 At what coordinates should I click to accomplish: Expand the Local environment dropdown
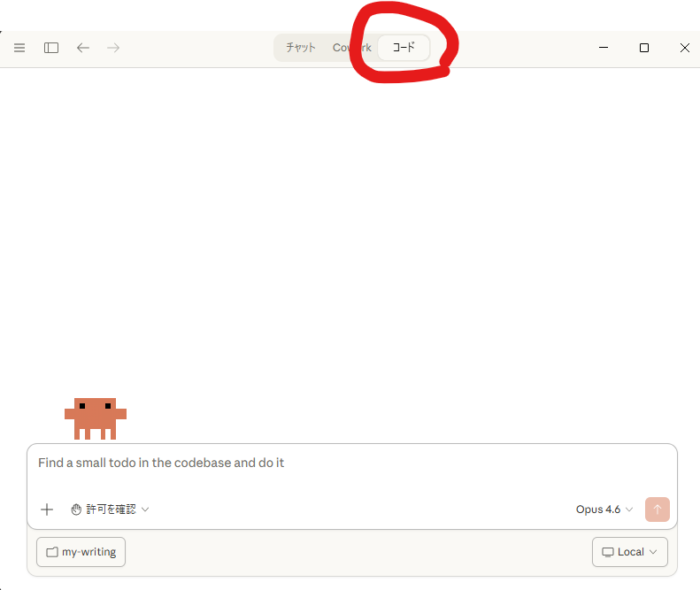630,552
